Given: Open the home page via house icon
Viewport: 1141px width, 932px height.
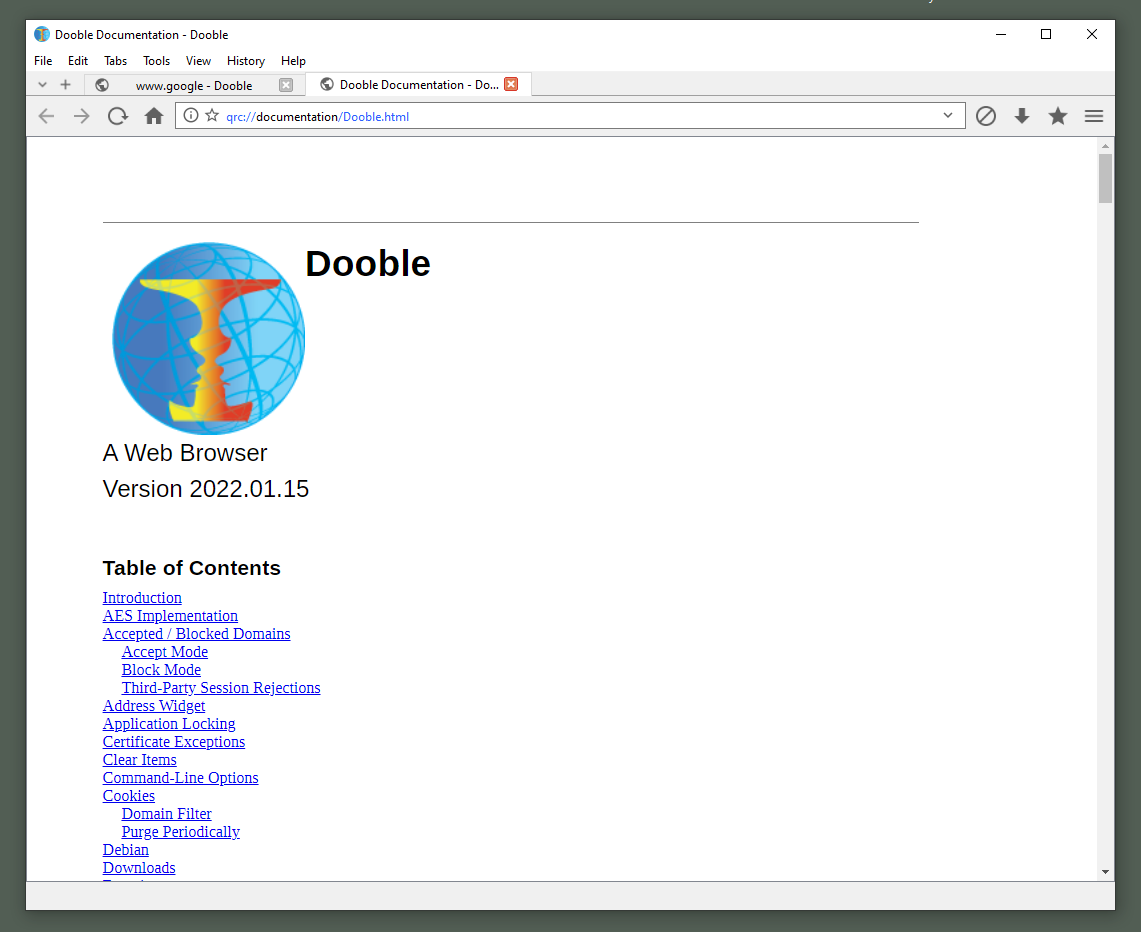Looking at the screenshot, I should (154, 116).
